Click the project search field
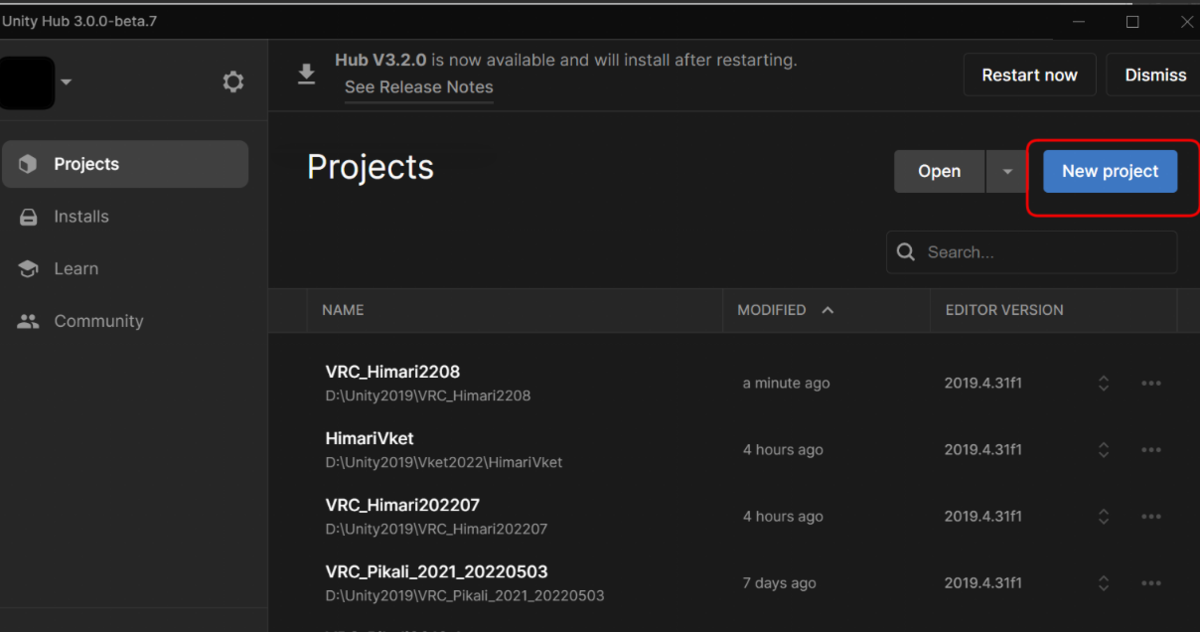Viewport: 1200px width, 632px height. (1031, 252)
